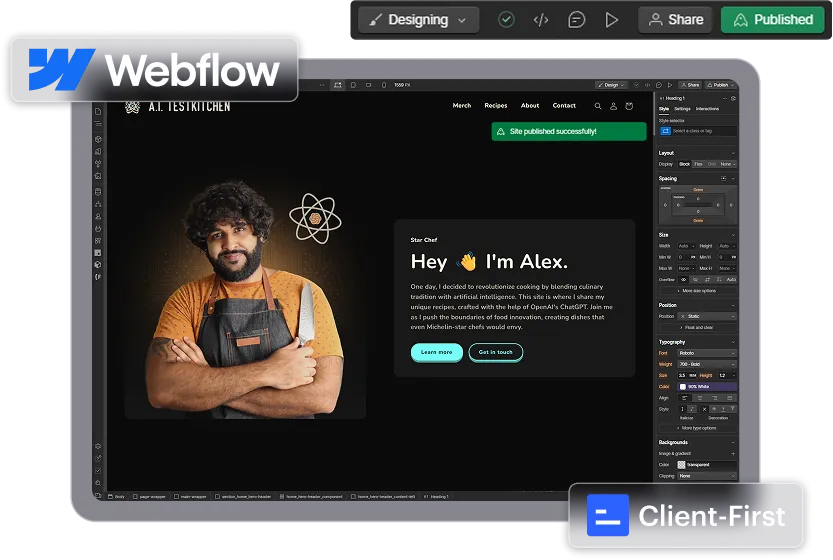Set Display to Block
The height and width of the screenshot is (560, 833).
click(x=685, y=164)
